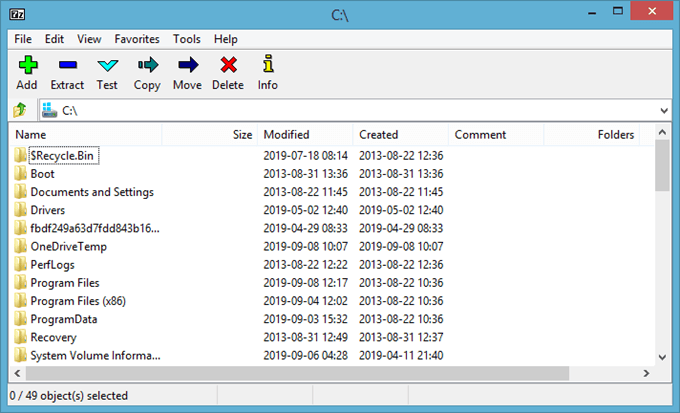
Task: Click the Copy toolbar icon
Action: [148, 65]
